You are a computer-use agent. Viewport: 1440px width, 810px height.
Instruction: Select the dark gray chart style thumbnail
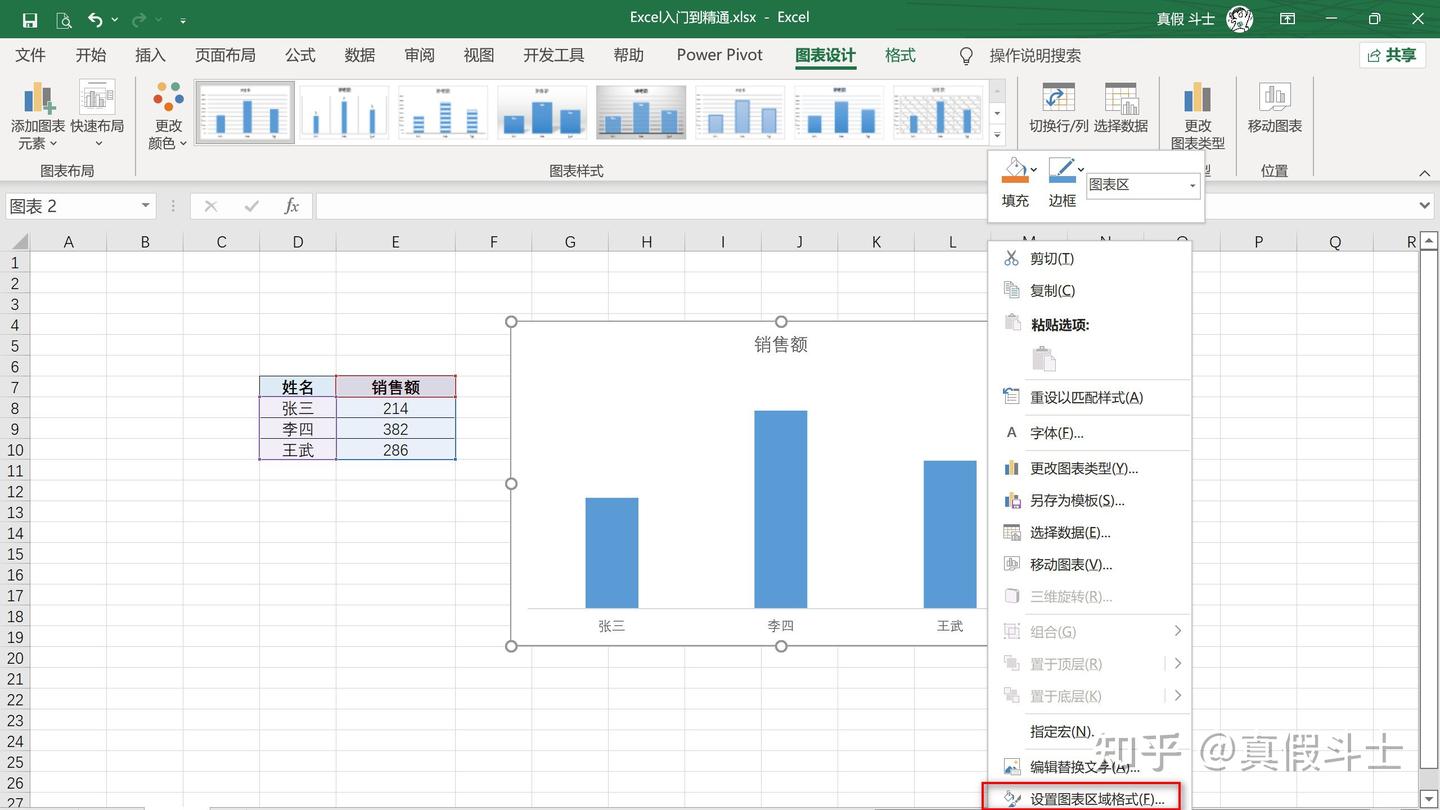(641, 112)
